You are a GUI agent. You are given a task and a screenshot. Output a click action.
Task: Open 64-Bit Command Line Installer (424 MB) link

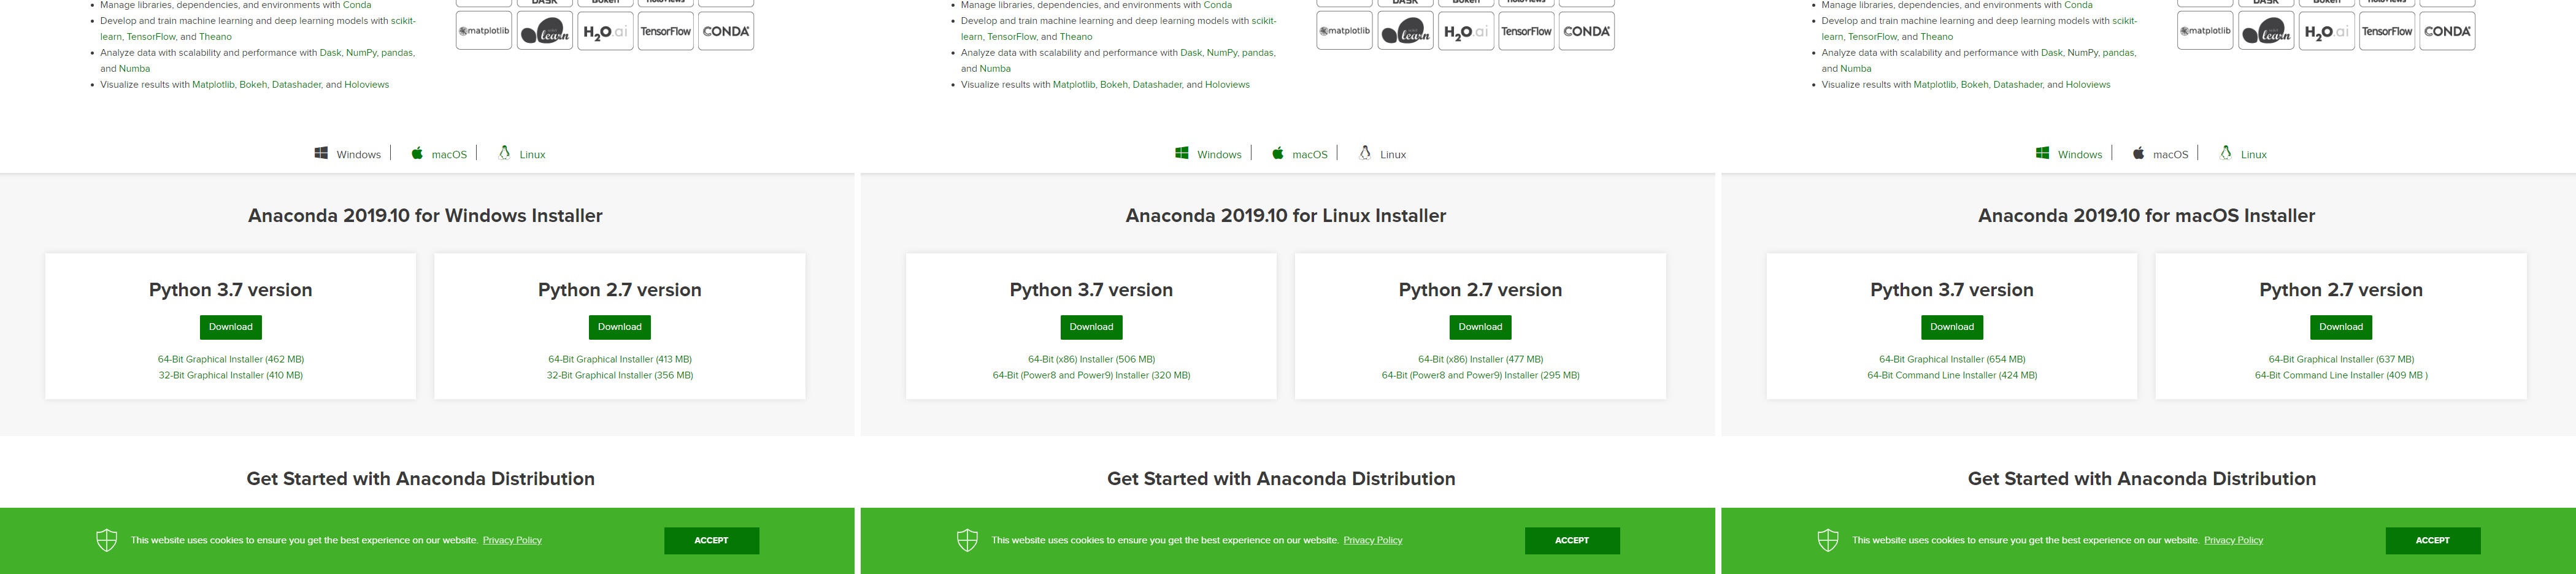click(x=1952, y=375)
